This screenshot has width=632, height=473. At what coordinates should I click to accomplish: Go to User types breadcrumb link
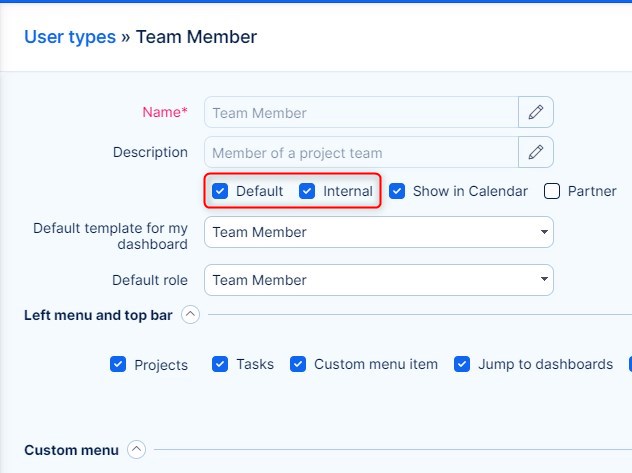[70, 37]
